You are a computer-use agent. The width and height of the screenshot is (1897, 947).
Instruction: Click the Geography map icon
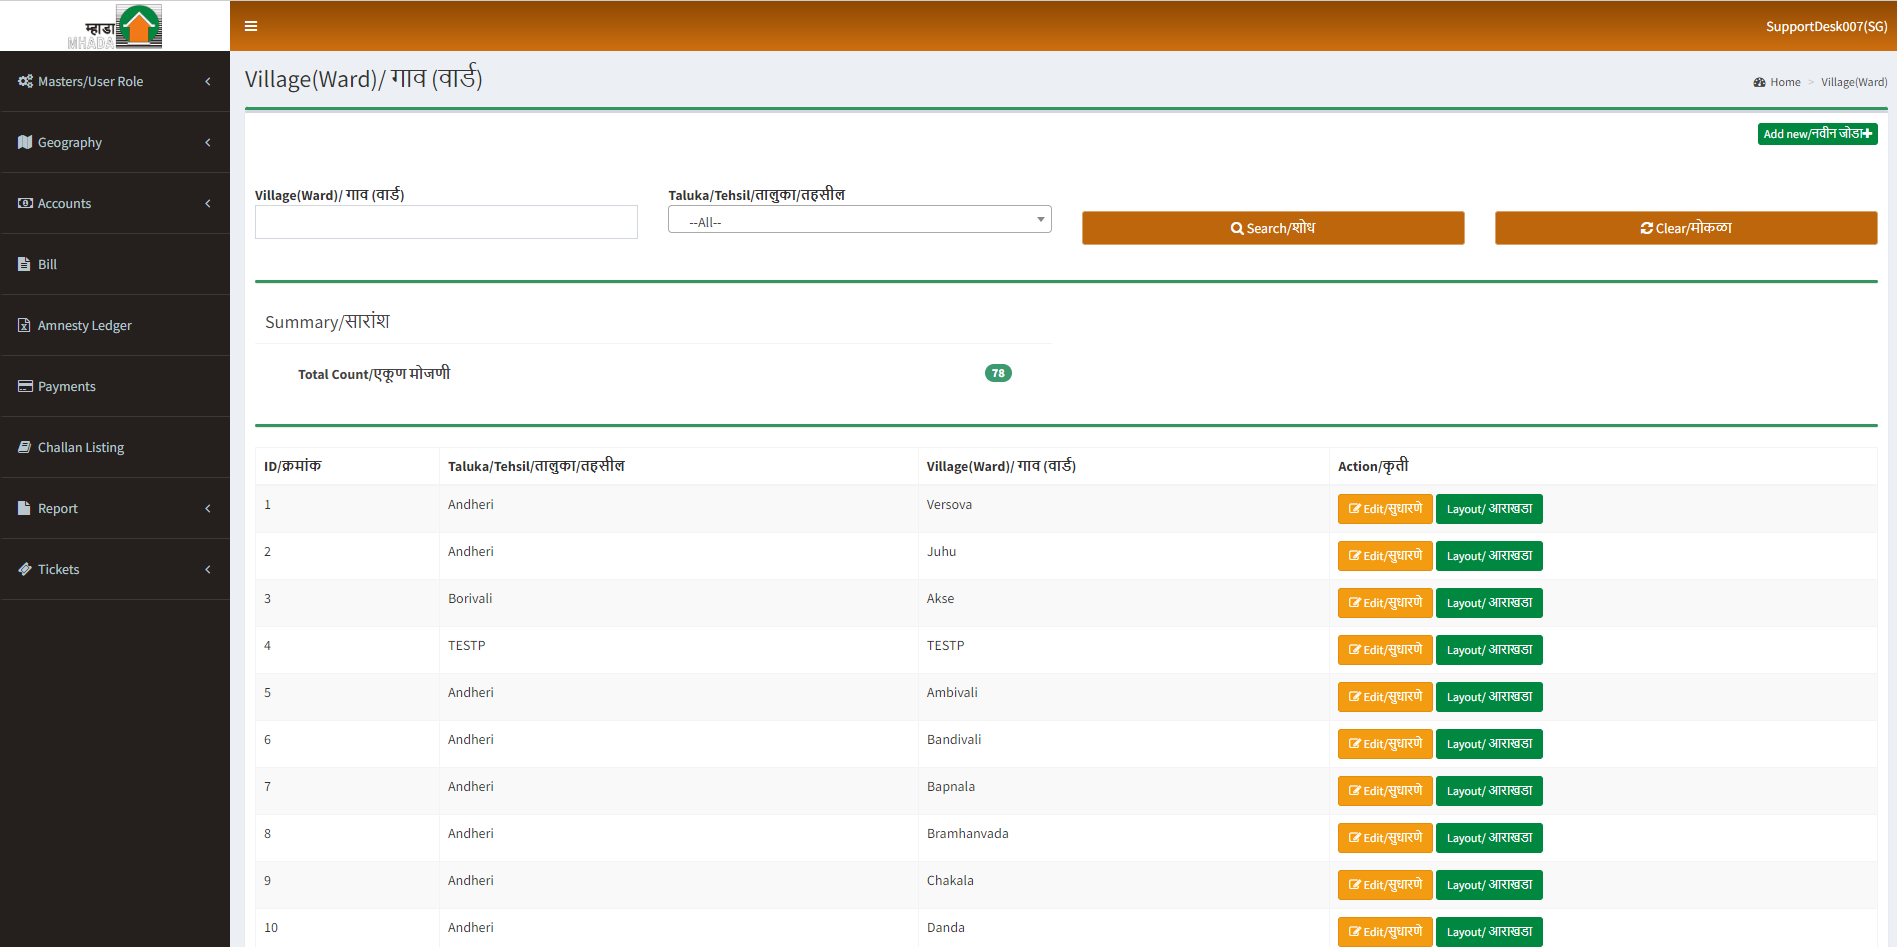tap(25, 142)
